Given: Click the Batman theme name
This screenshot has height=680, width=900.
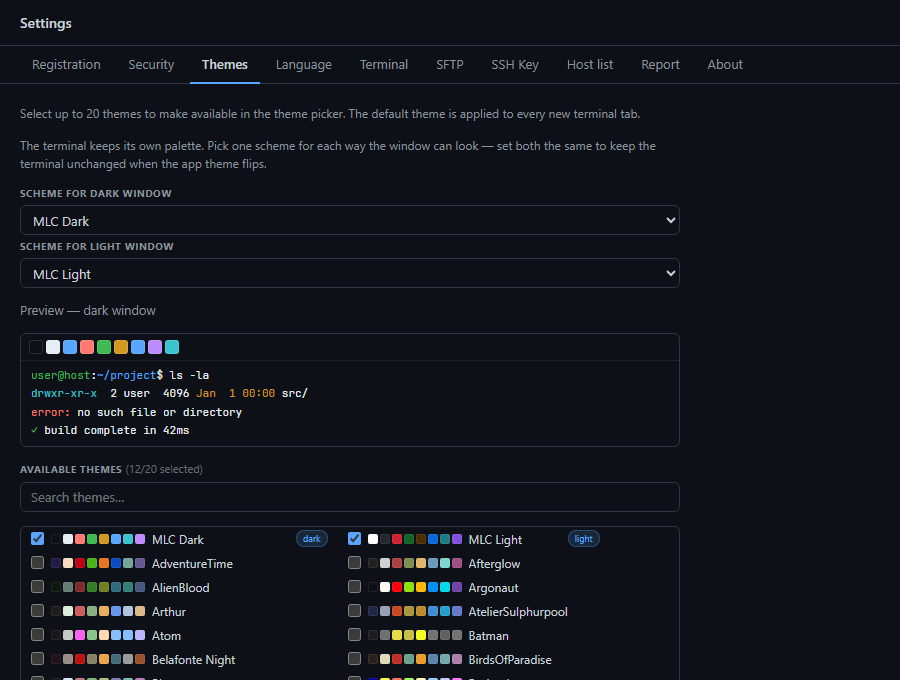Looking at the screenshot, I should point(488,636).
